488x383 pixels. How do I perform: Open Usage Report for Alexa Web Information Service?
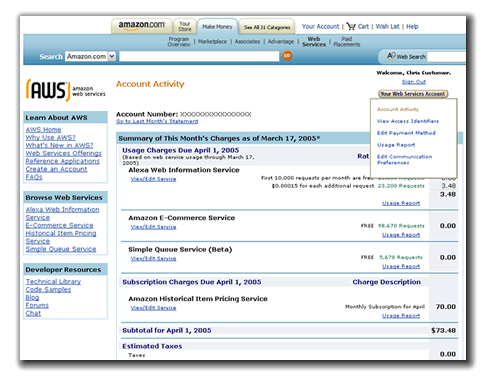pyautogui.click(x=401, y=203)
